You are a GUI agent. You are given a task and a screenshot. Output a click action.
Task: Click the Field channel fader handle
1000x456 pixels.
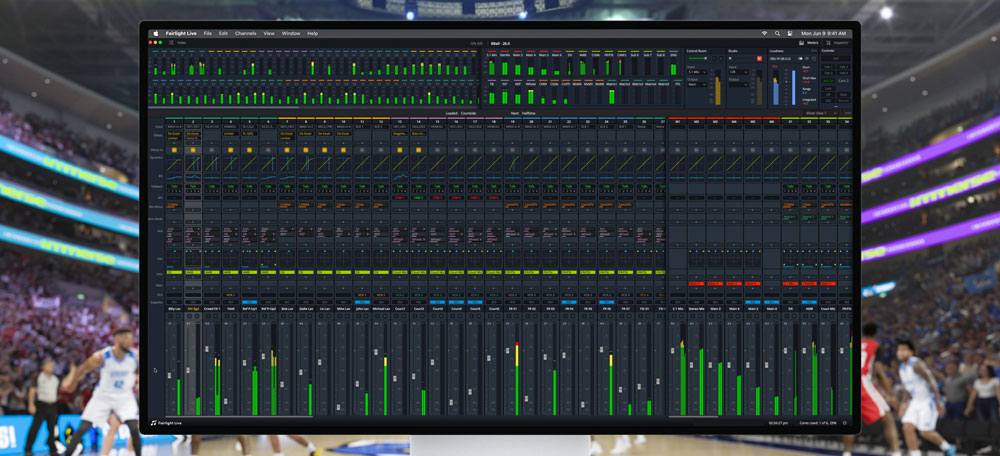pyautogui.click(x=226, y=401)
